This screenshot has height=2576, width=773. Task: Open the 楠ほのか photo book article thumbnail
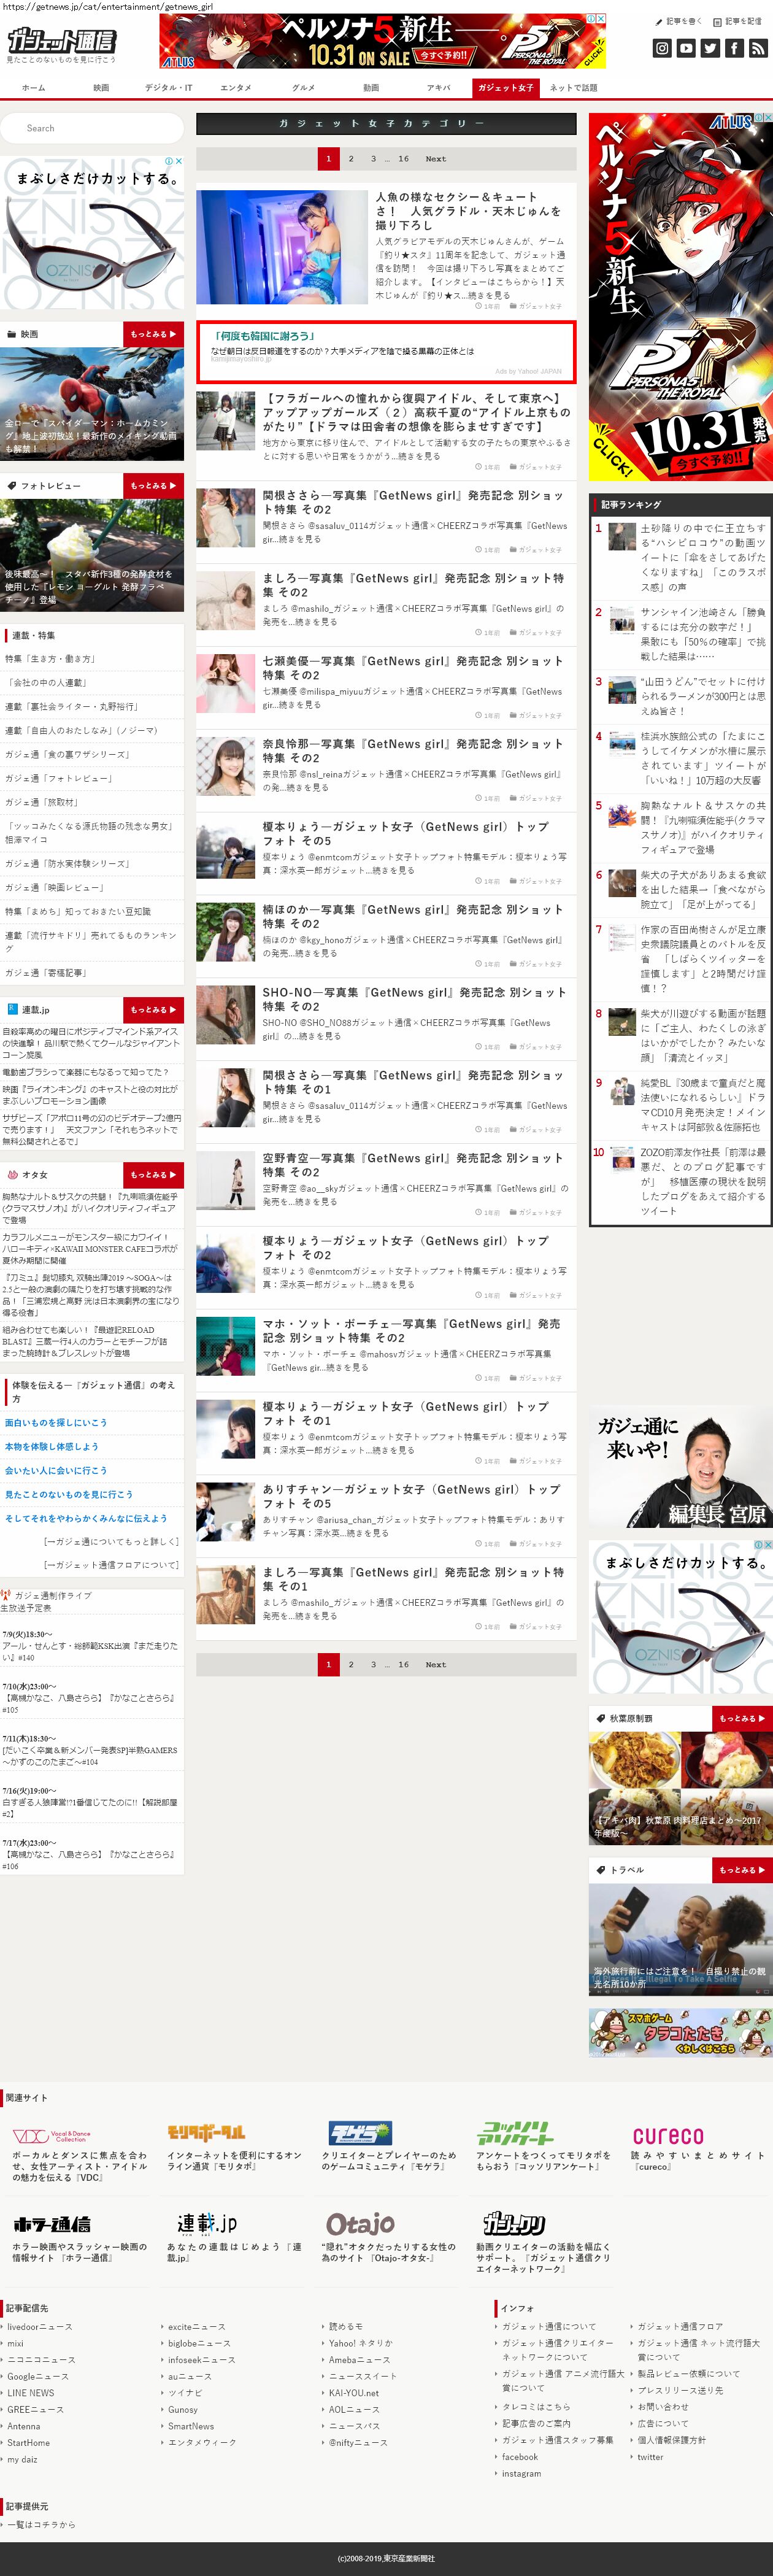pyautogui.click(x=226, y=932)
